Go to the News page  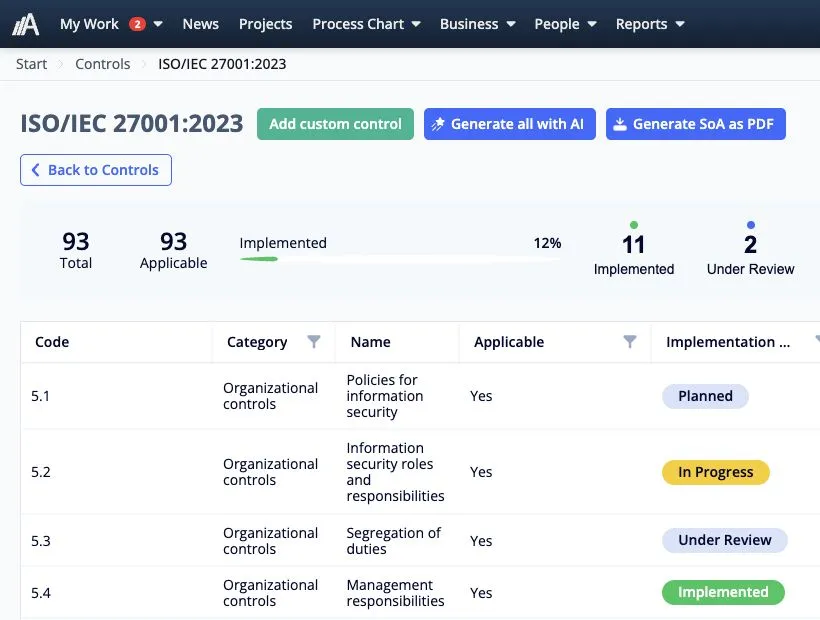[x=201, y=24]
